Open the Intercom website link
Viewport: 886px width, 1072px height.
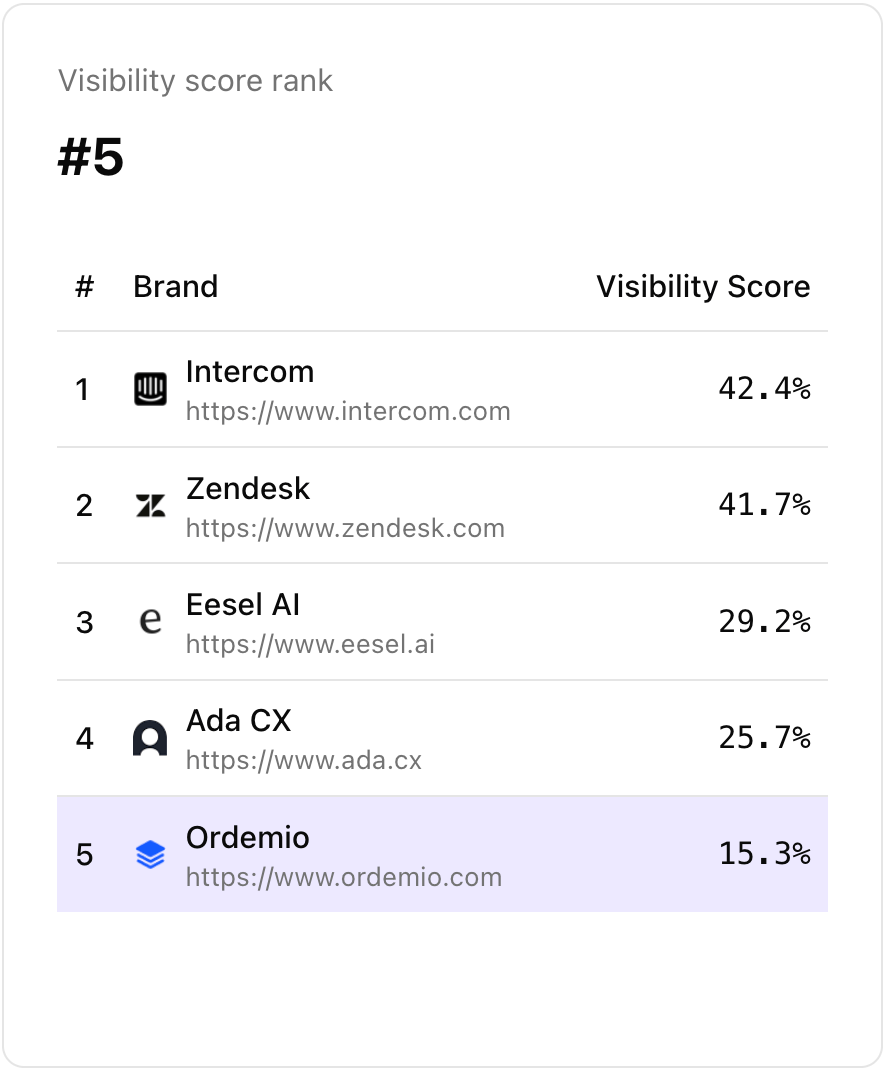[x=348, y=410]
